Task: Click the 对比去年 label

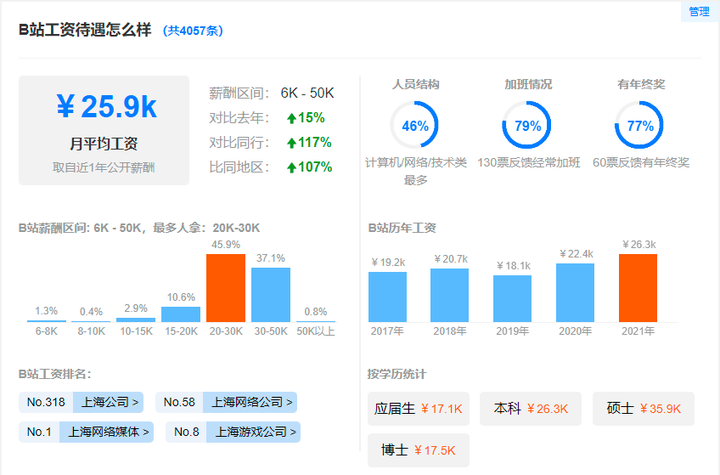Action: coord(239,118)
